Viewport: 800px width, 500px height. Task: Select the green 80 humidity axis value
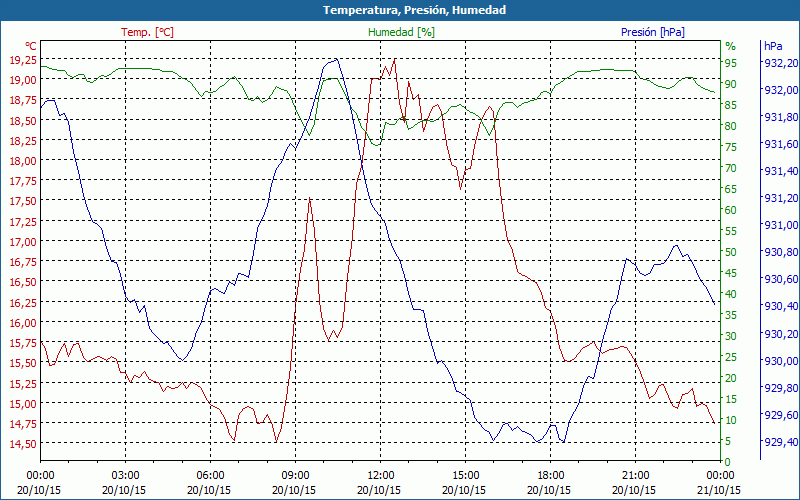(731, 126)
